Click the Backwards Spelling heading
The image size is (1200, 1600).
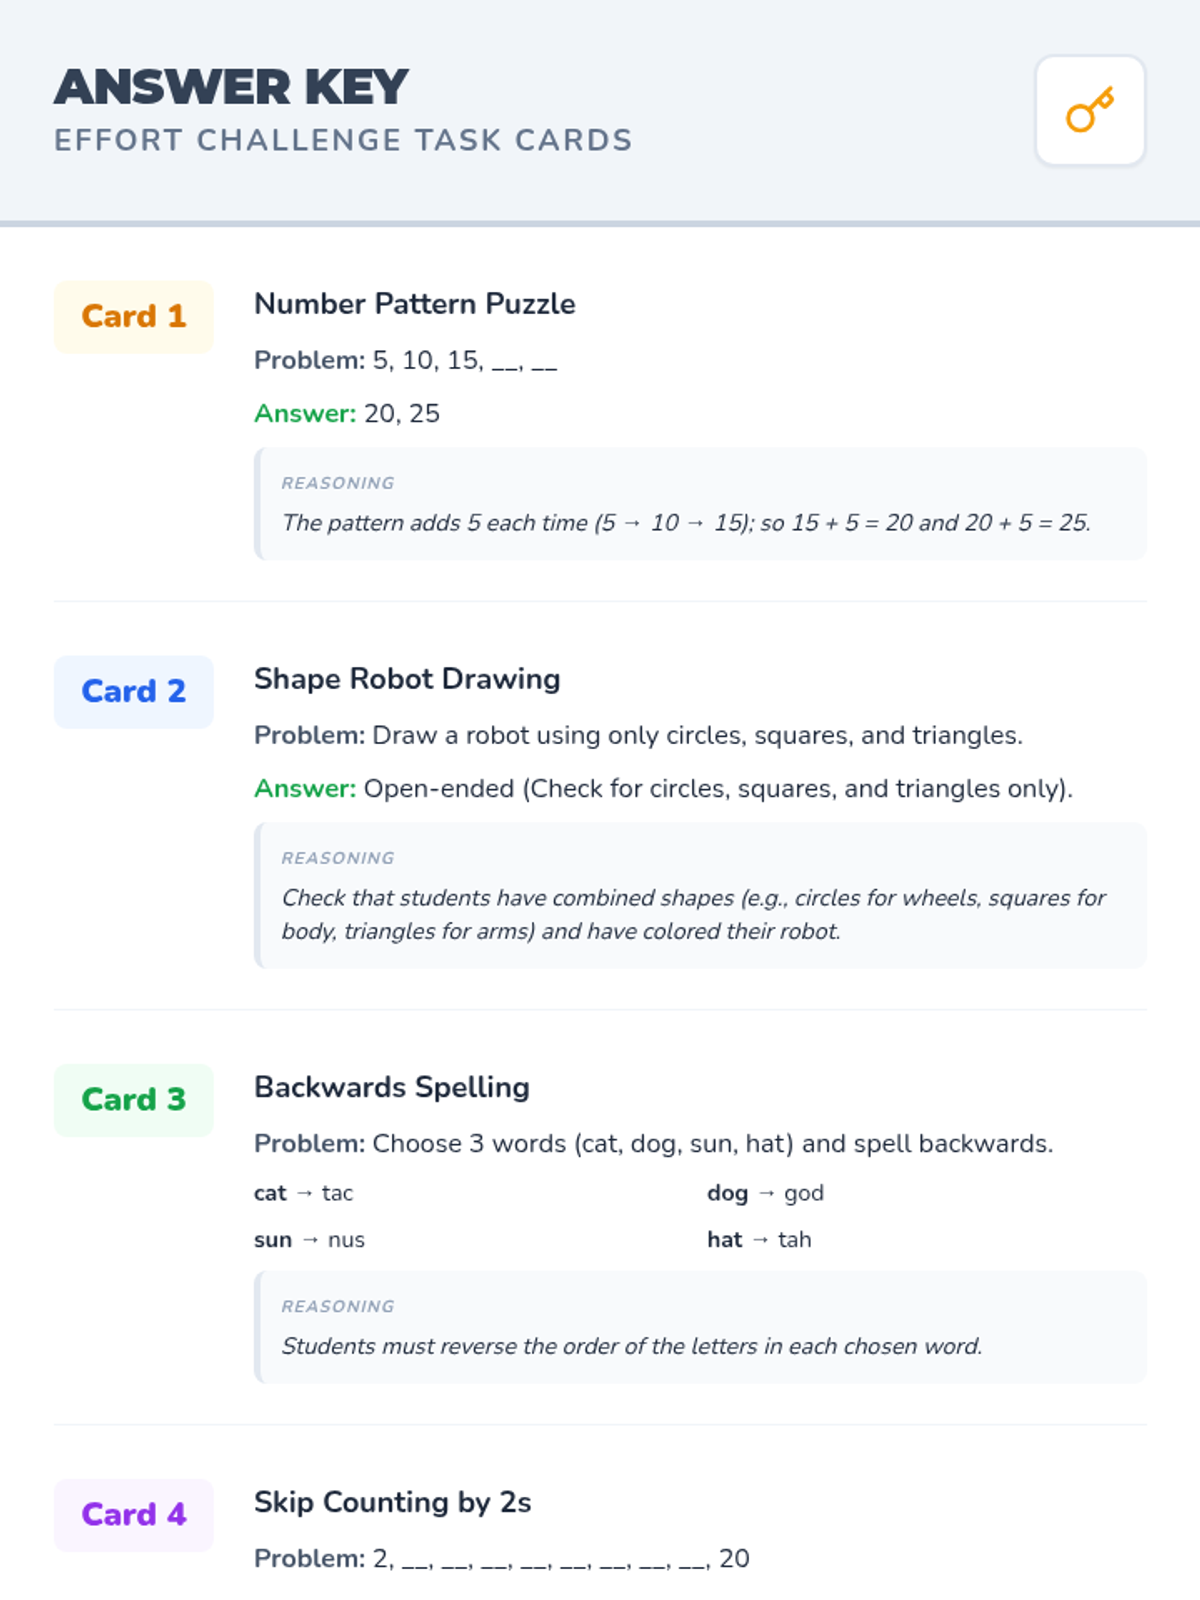(x=392, y=1087)
